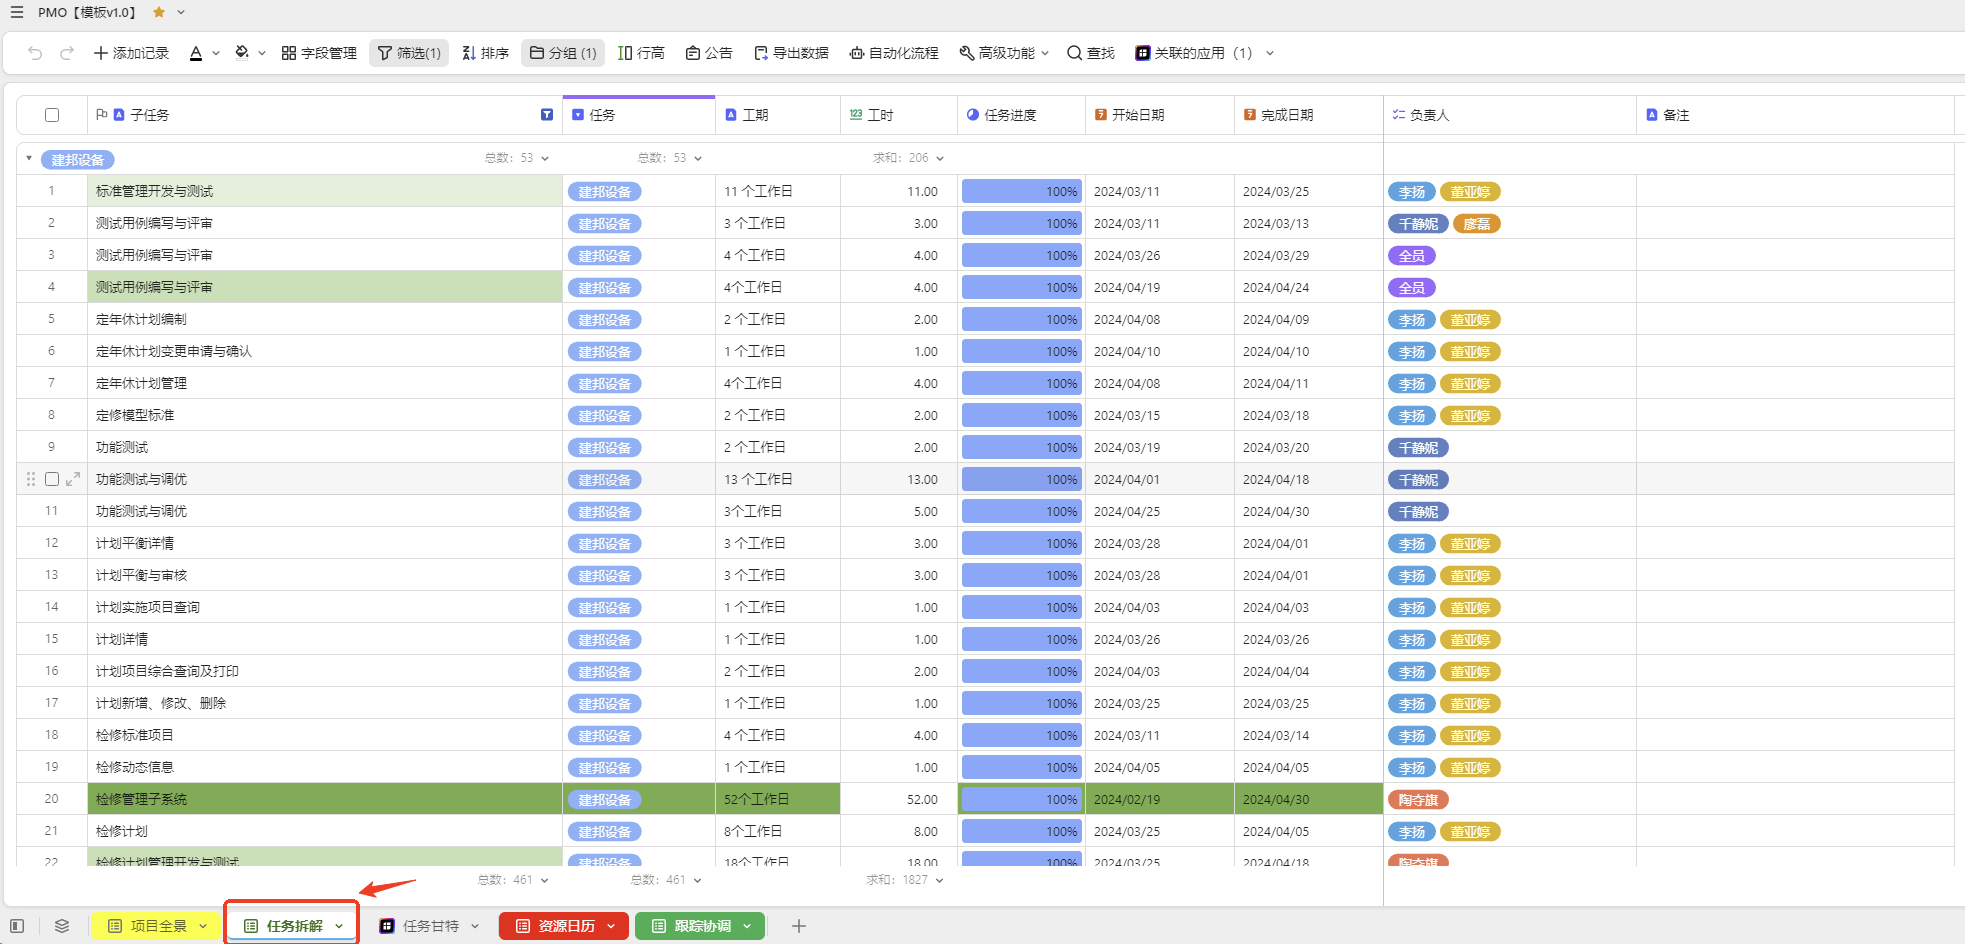This screenshot has width=1965, height=944.
Task: Open 字段管理 field management
Action: [319, 53]
